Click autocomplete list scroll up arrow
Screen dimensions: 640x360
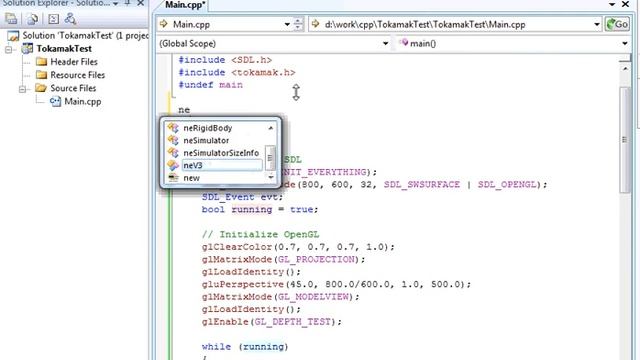click(271, 128)
